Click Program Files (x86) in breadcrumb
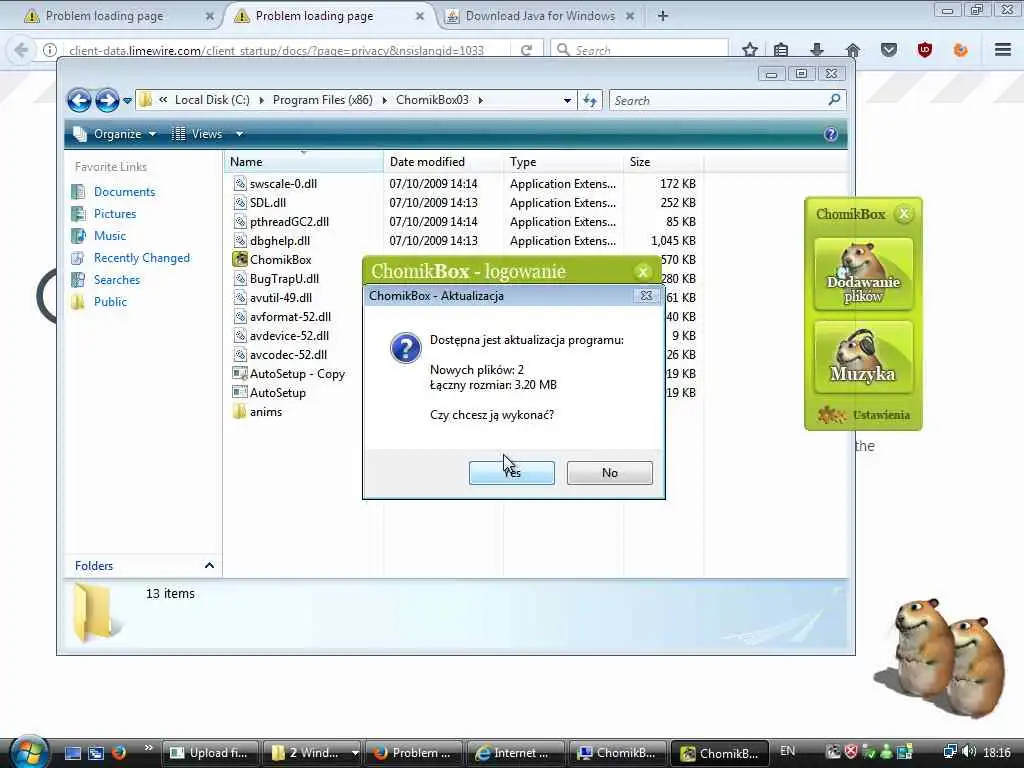 tap(323, 100)
